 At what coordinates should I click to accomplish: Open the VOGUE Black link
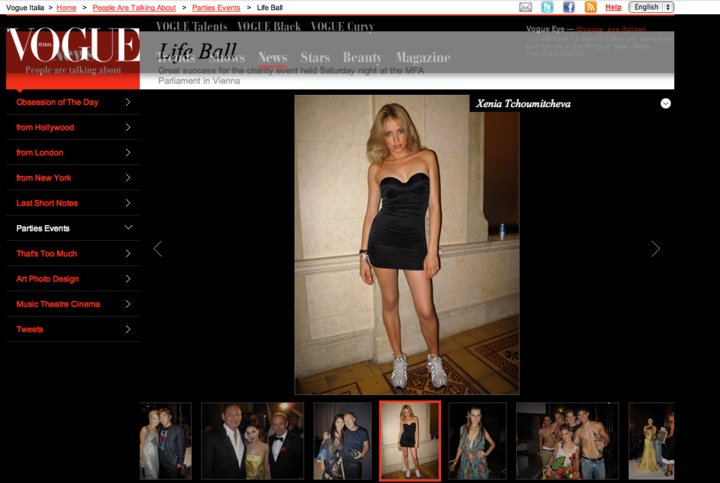[269, 27]
